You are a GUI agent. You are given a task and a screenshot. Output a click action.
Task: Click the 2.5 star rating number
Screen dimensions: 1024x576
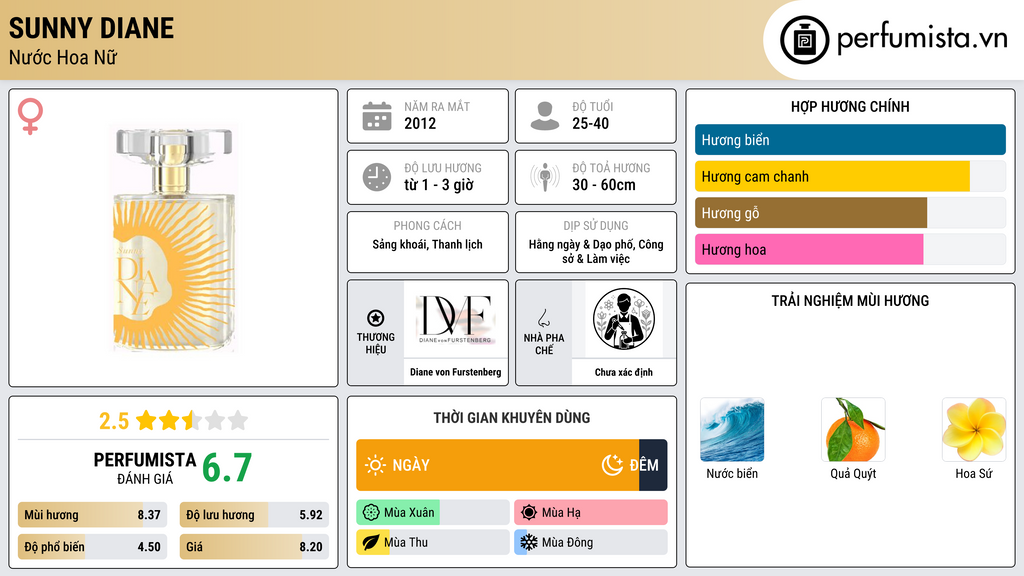tap(114, 421)
